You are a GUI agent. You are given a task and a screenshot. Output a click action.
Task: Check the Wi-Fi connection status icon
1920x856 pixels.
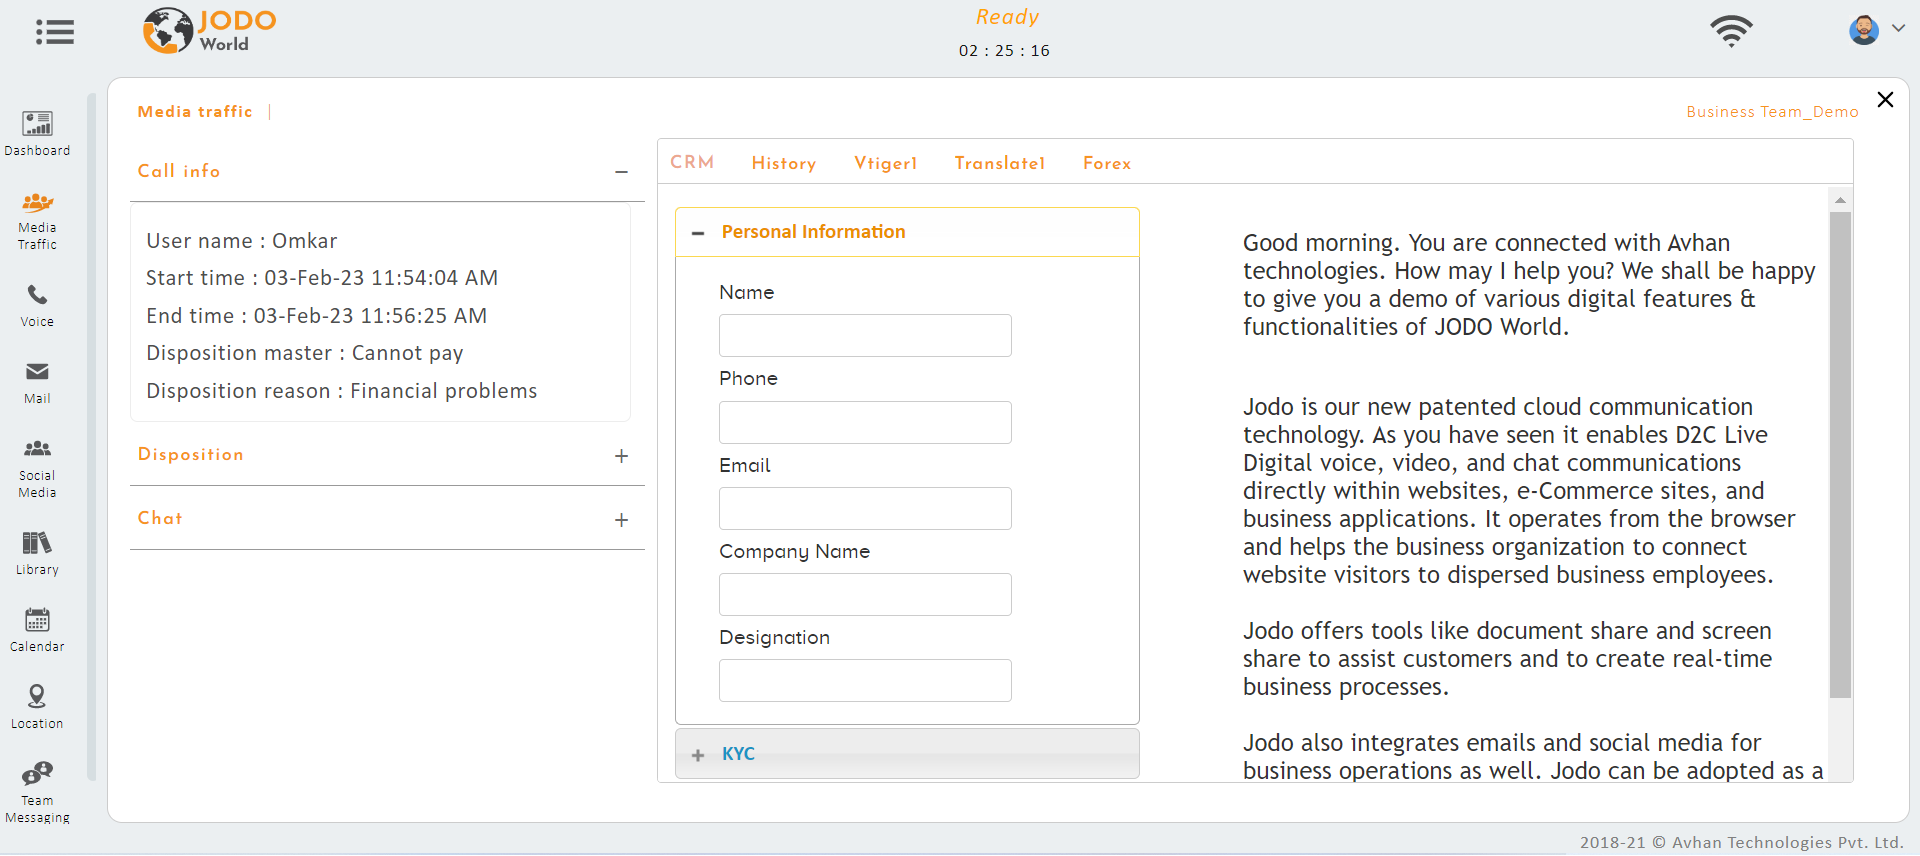[x=1731, y=31]
